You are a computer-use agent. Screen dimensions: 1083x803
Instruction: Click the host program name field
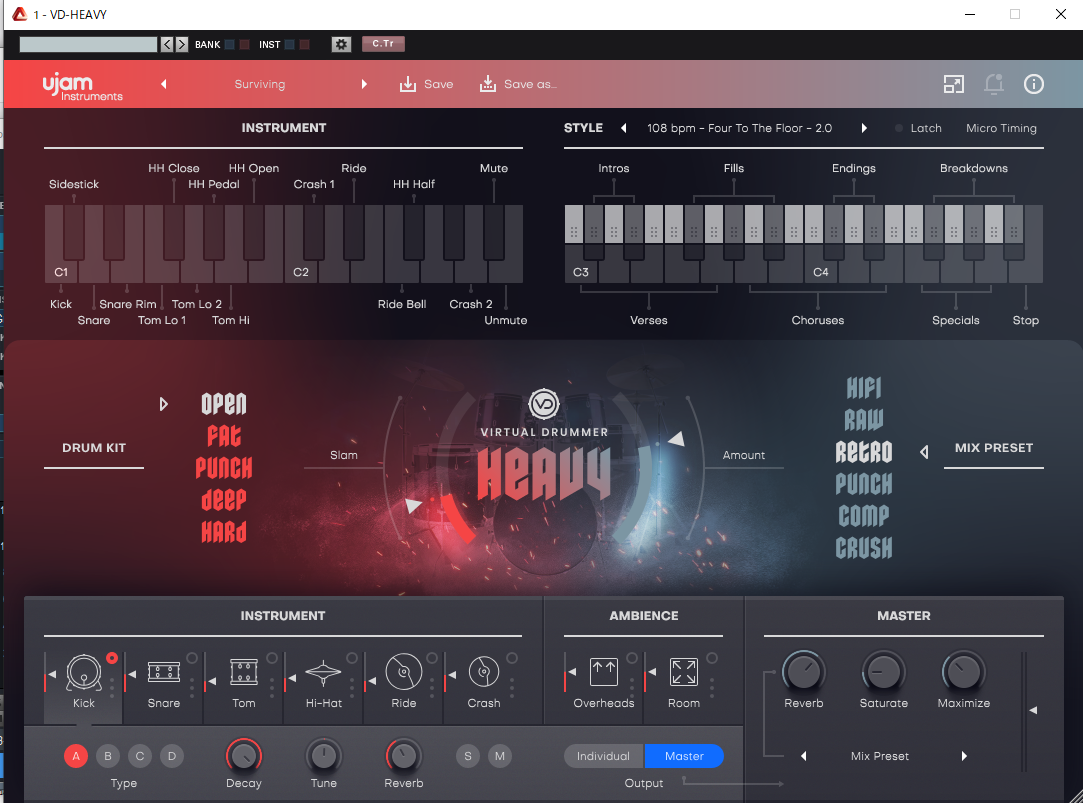pos(88,44)
